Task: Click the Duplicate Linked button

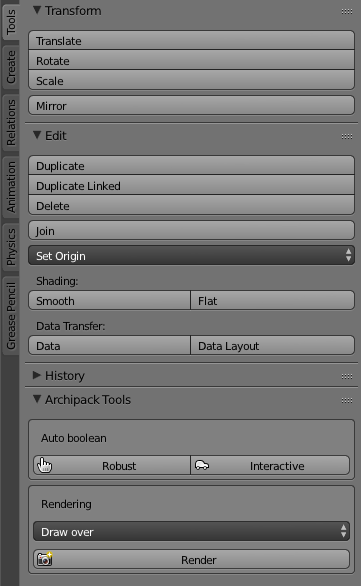Action: tap(191, 186)
